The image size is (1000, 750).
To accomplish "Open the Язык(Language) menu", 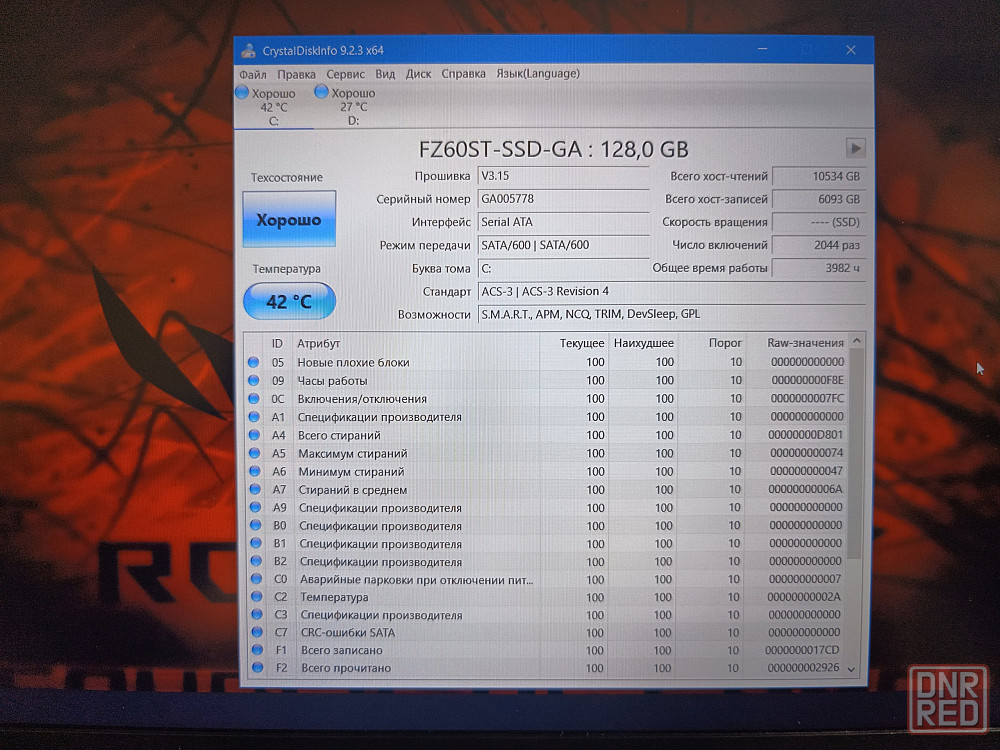I will point(538,74).
